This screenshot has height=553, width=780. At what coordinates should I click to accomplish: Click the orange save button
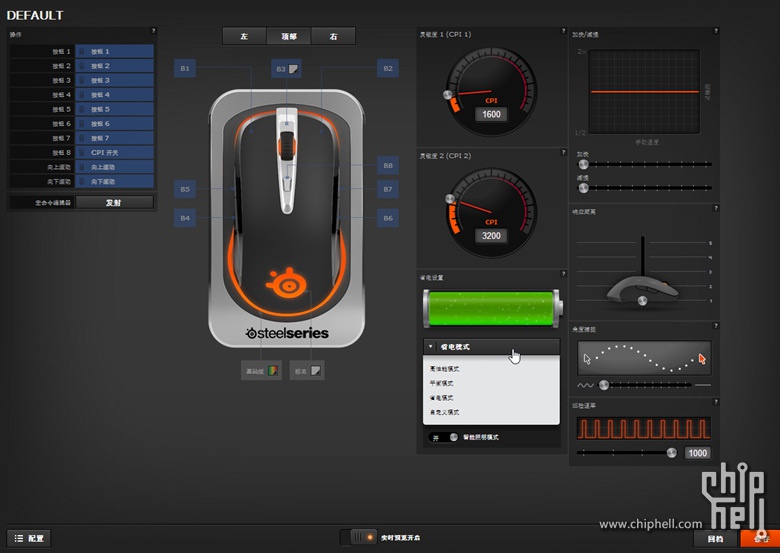coord(760,539)
